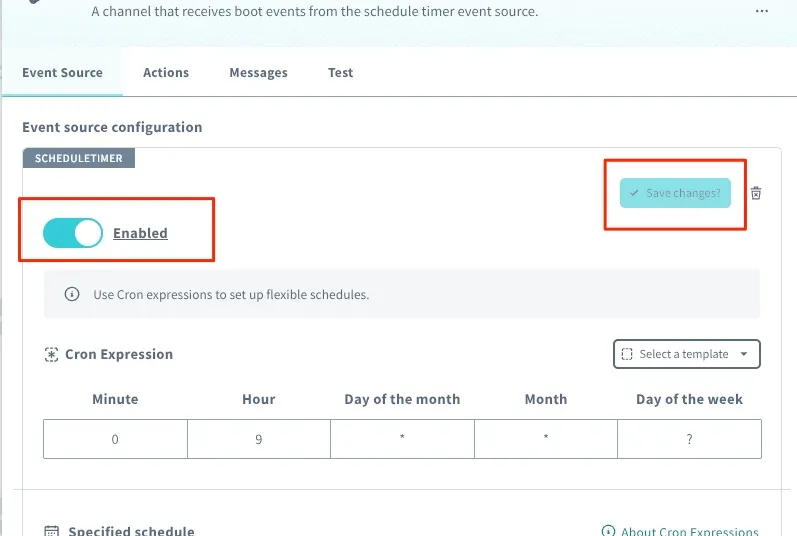The height and width of the screenshot is (536, 797).
Task: Open the three-dots more options menu
Action: coord(761,11)
